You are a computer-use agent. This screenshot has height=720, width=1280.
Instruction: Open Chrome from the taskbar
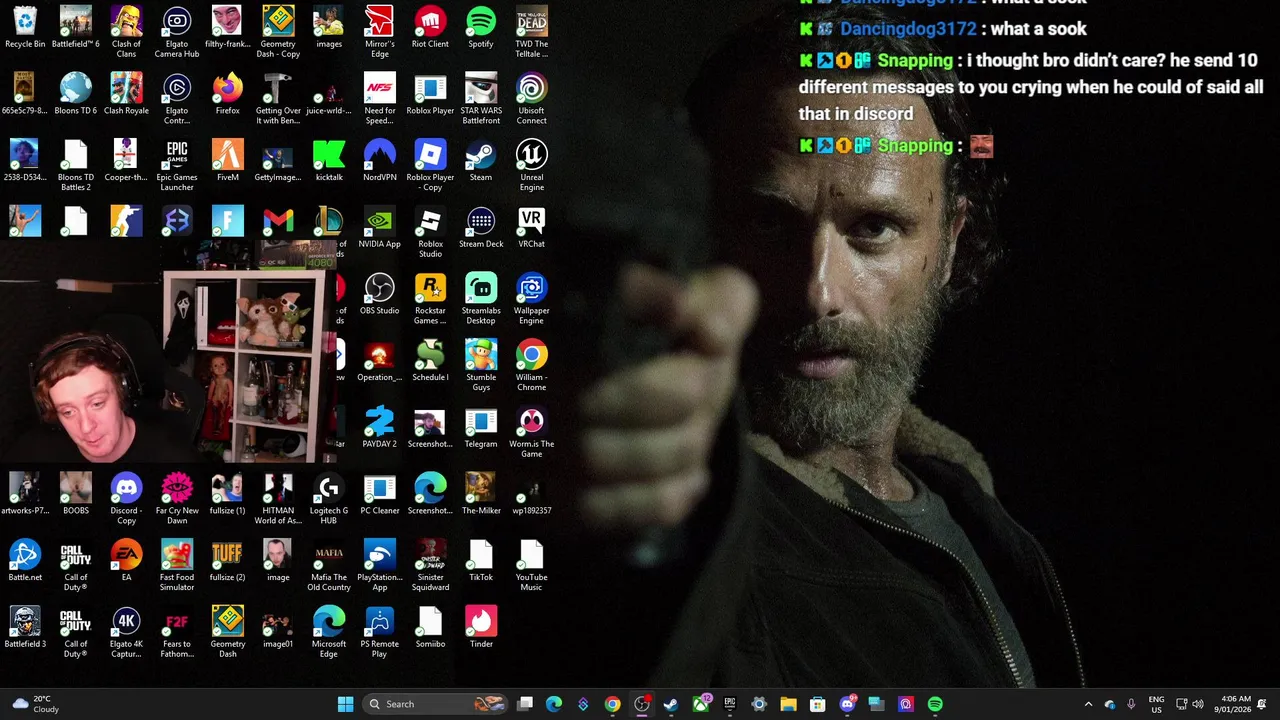click(x=612, y=704)
